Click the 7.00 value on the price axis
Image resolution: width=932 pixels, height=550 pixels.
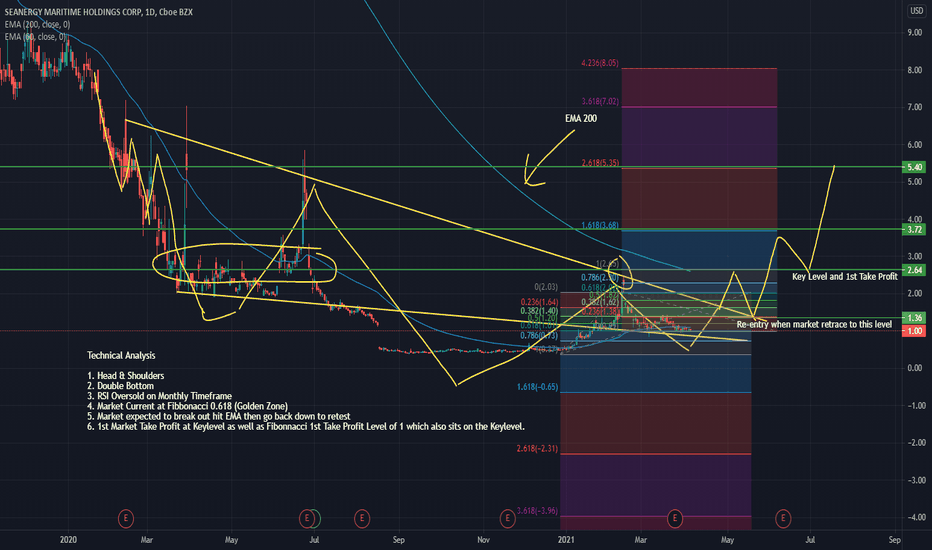pos(914,108)
